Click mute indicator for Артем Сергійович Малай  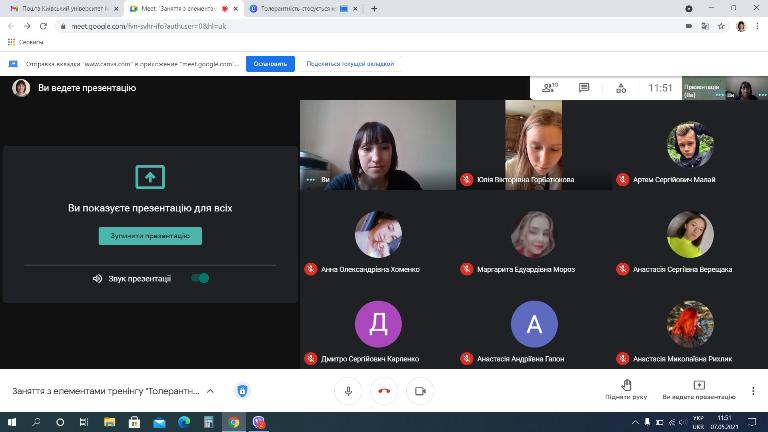point(623,180)
